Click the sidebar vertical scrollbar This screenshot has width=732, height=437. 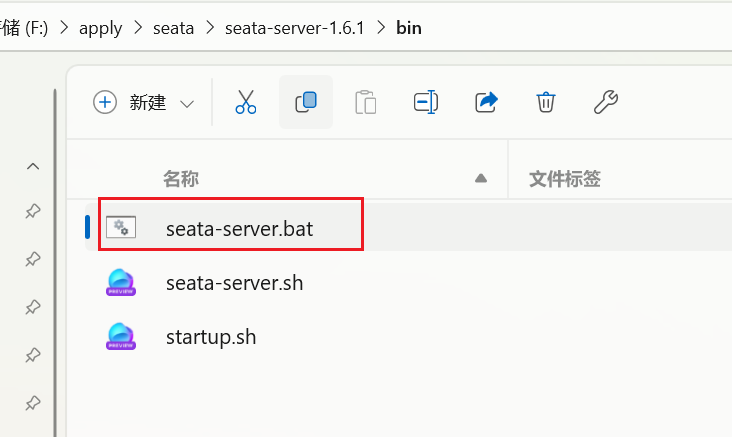click(x=55, y=263)
